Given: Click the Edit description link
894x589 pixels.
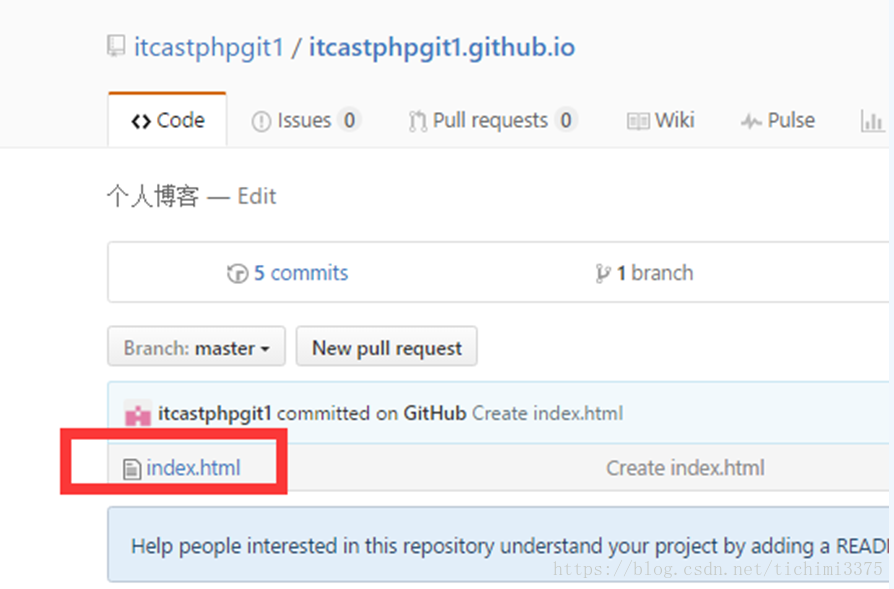Looking at the screenshot, I should click(257, 197).
